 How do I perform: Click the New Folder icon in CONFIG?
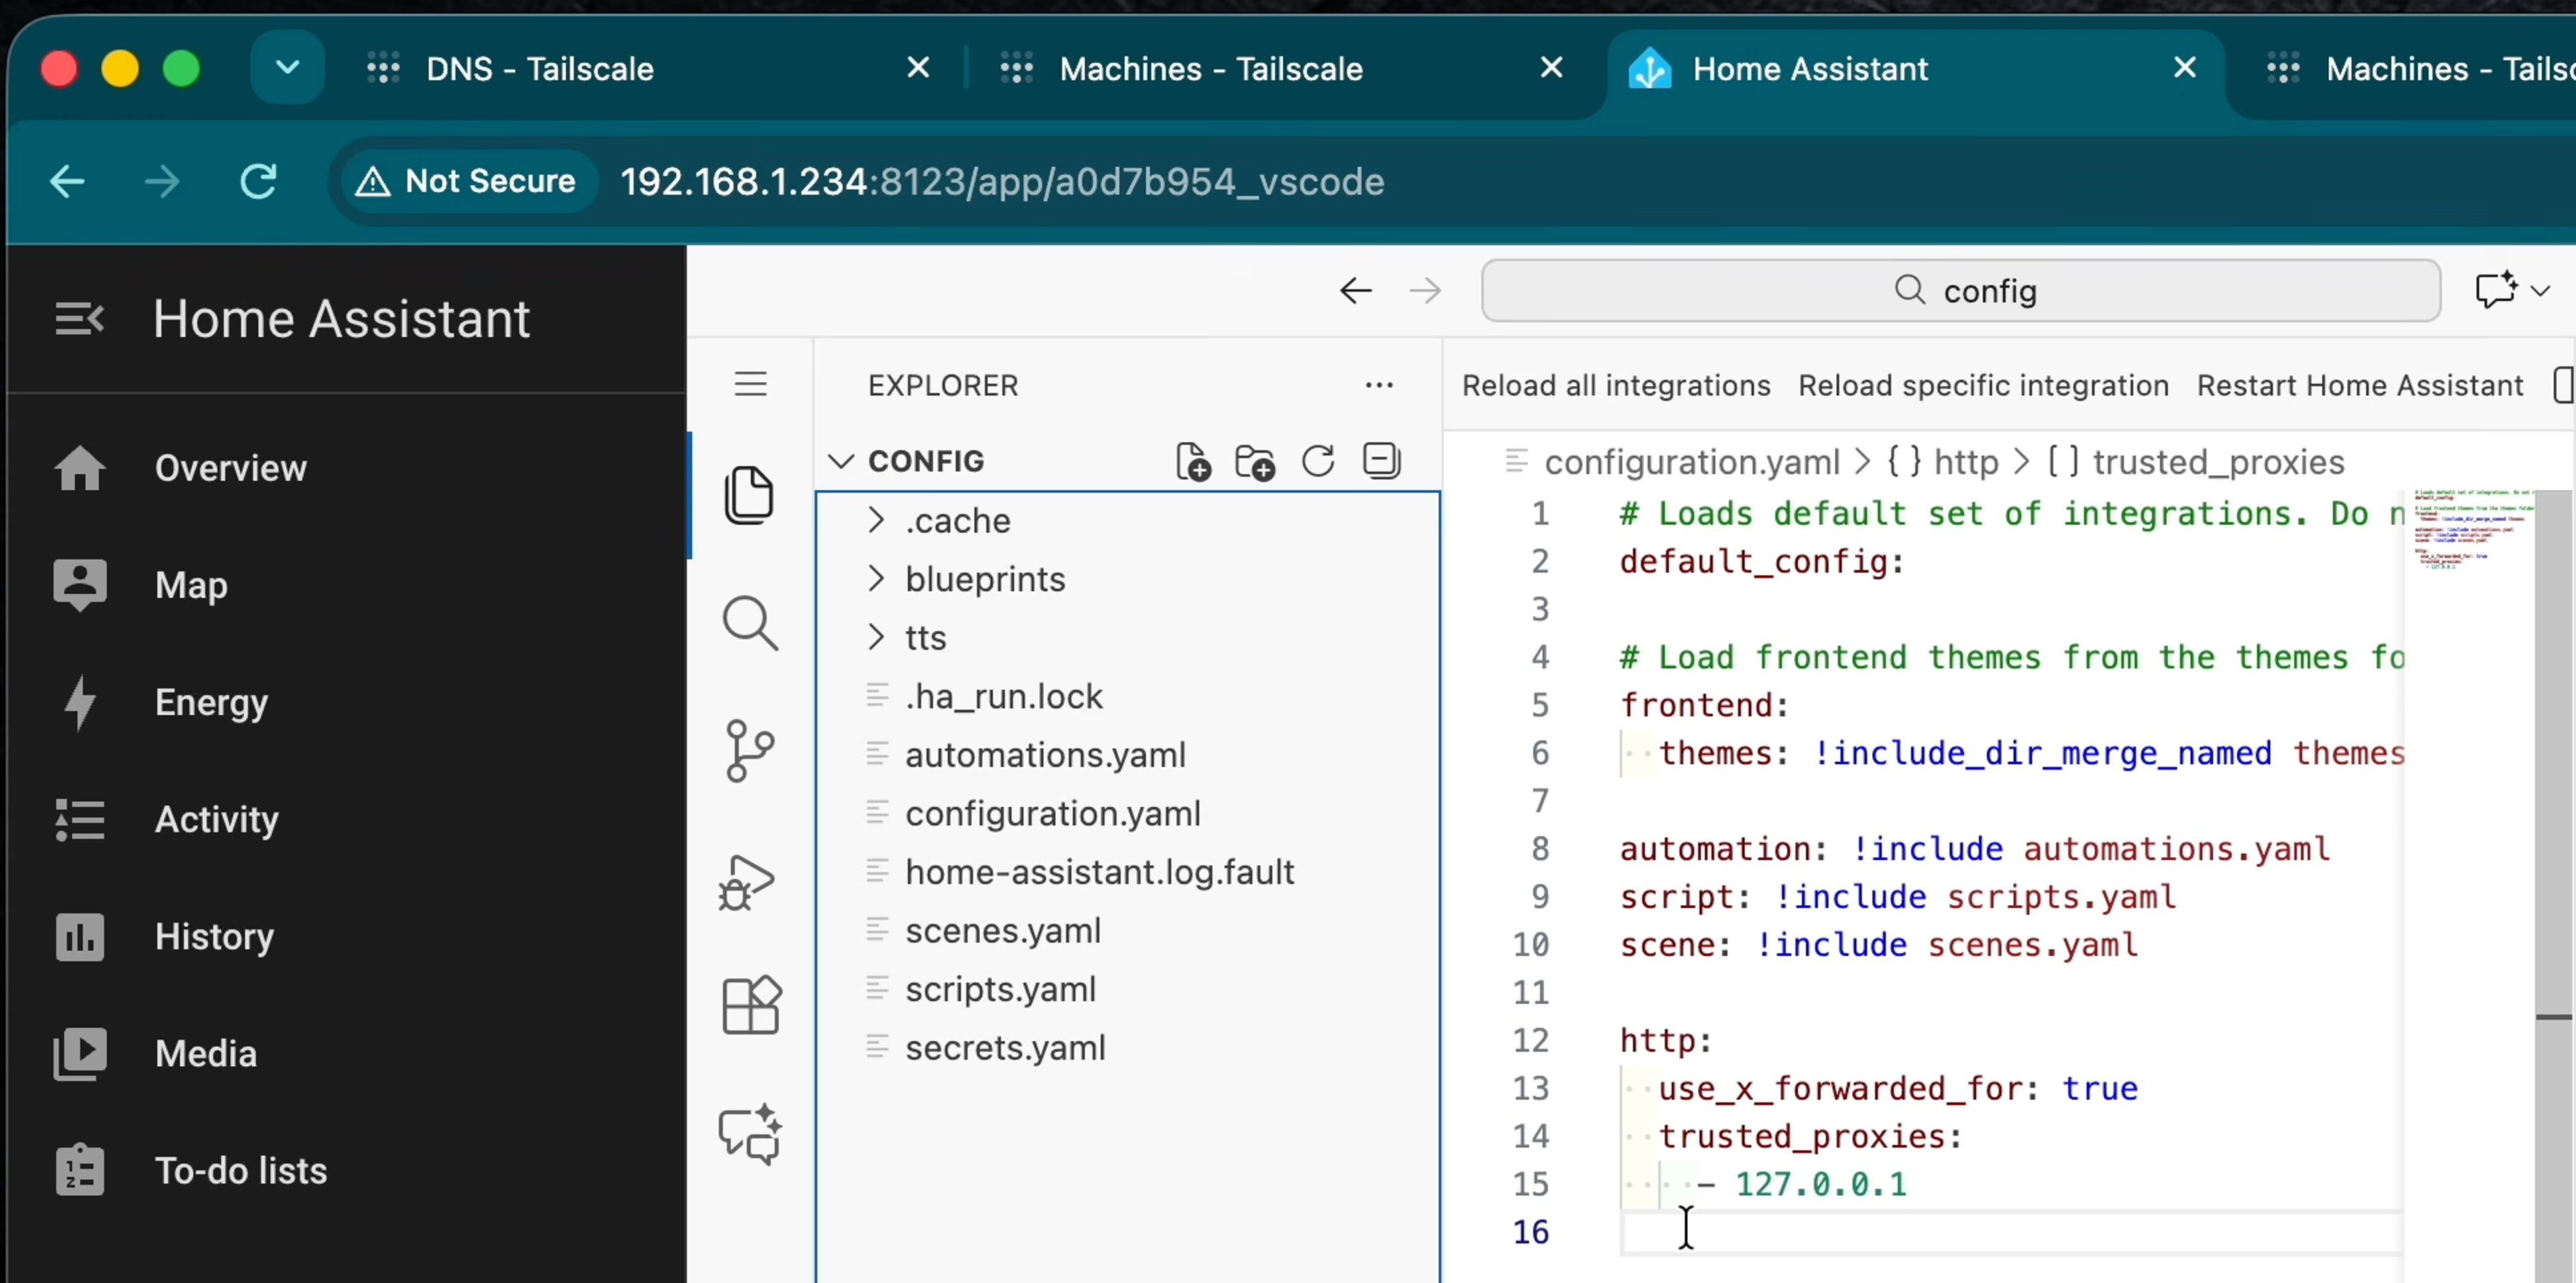(1255, 461)
